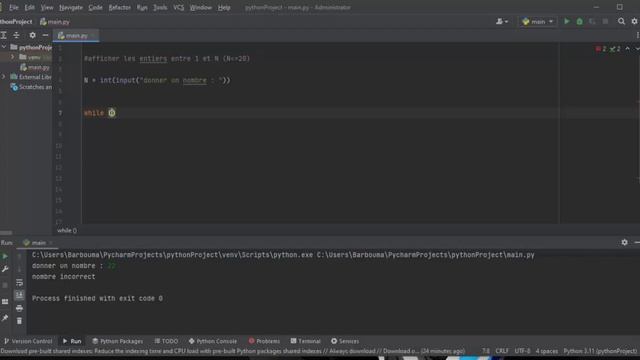Click the UTF-8 encoding in status bar
Image resolution: width=640 pixels, height=360 pixels.
pyautogui.click(x=522, y=351)
